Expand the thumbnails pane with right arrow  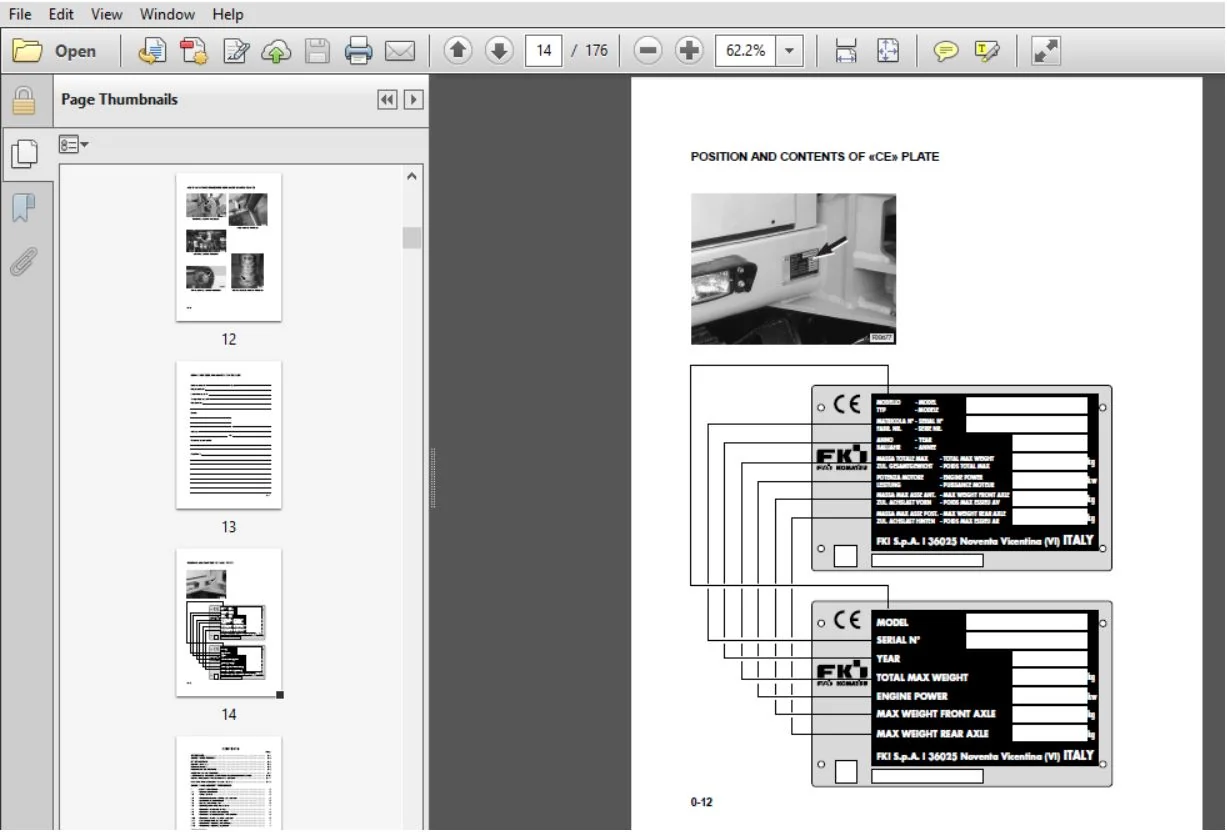tap(413, 100)
